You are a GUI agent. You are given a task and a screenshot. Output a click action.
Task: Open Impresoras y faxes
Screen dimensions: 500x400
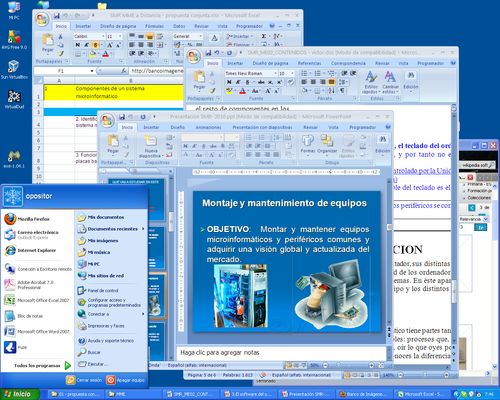(x=101, y=326)
